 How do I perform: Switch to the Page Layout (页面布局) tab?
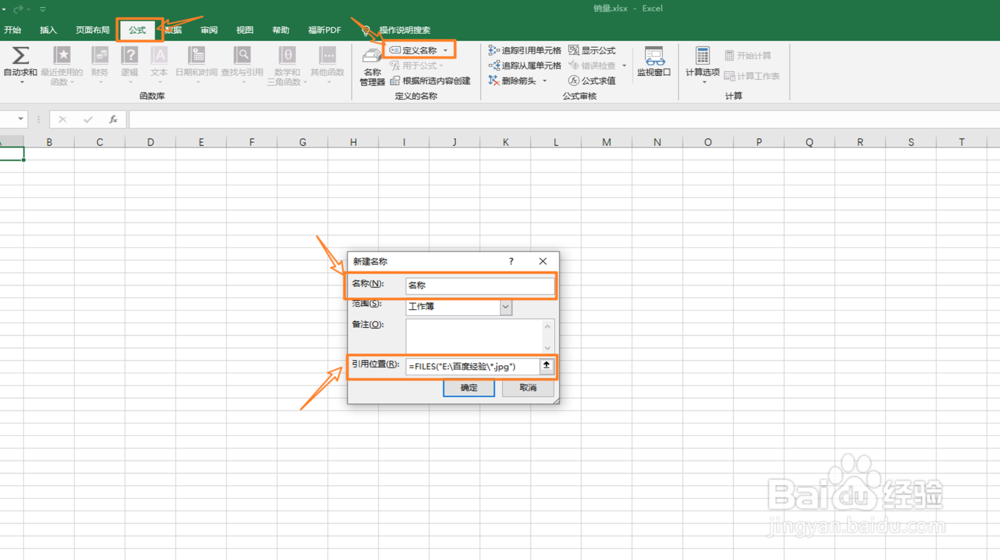click(92, 30)
